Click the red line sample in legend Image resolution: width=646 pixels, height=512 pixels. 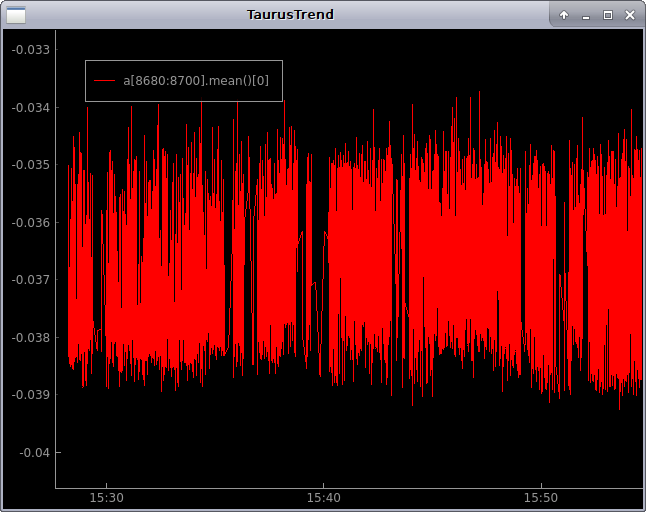[105, 80]
